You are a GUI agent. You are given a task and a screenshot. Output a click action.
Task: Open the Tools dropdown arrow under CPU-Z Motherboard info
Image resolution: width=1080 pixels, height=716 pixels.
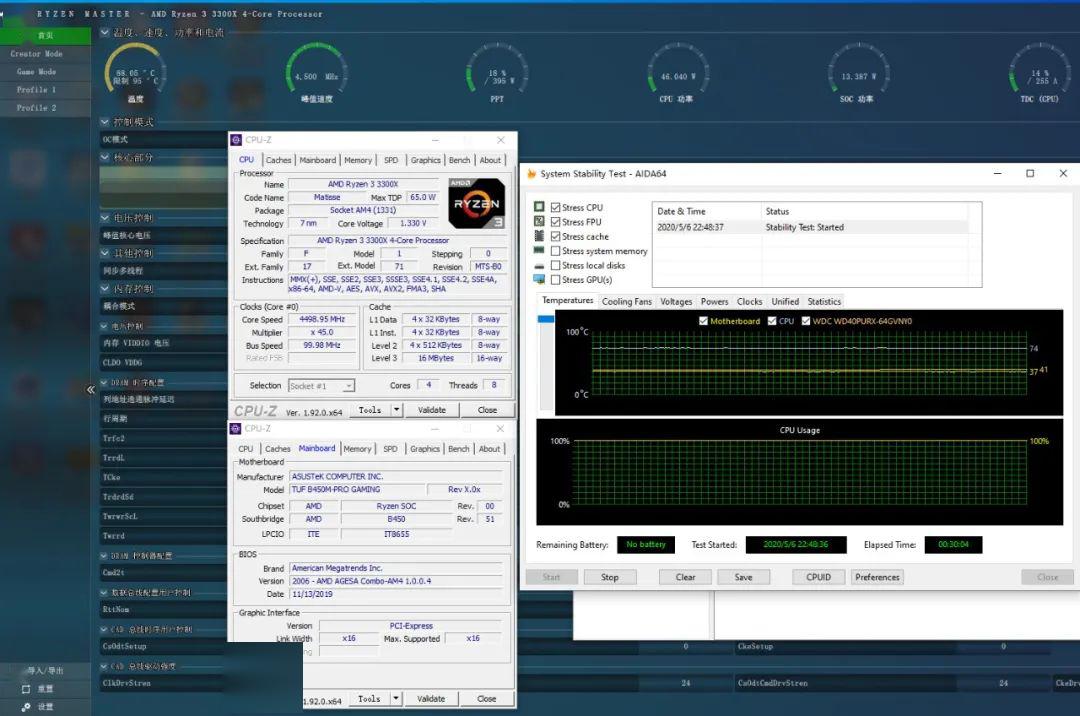point(396,698)
